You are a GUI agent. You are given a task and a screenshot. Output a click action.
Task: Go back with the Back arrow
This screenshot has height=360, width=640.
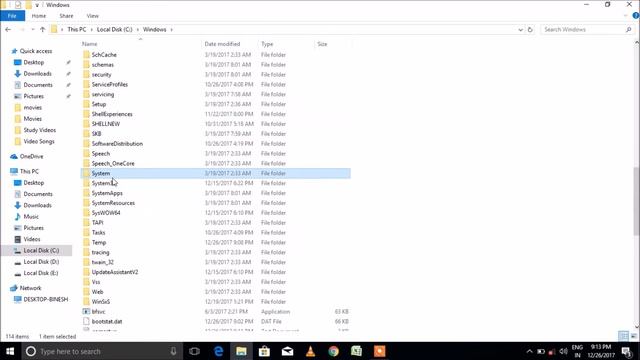[x=8, y=29]
